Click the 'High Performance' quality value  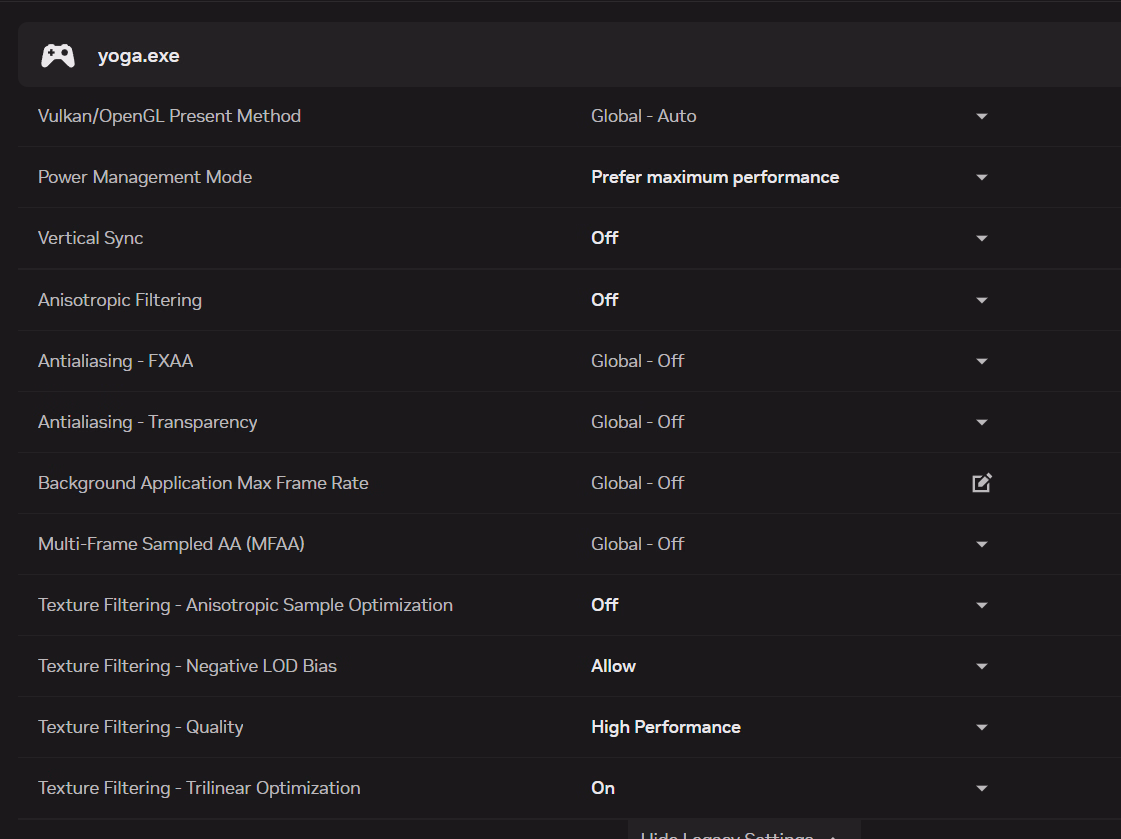pyautogui.click(x=666, y=727)
